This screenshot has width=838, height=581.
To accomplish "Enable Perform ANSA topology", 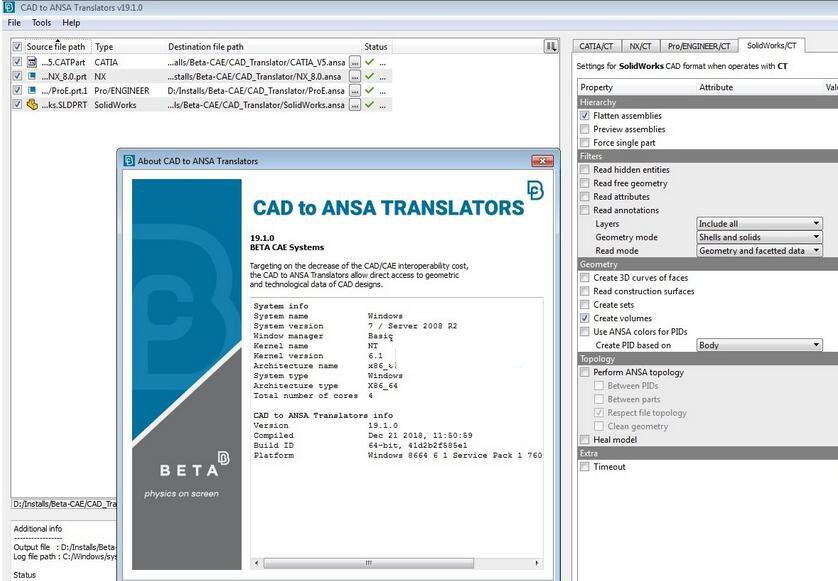I will (x=585, y=372).
